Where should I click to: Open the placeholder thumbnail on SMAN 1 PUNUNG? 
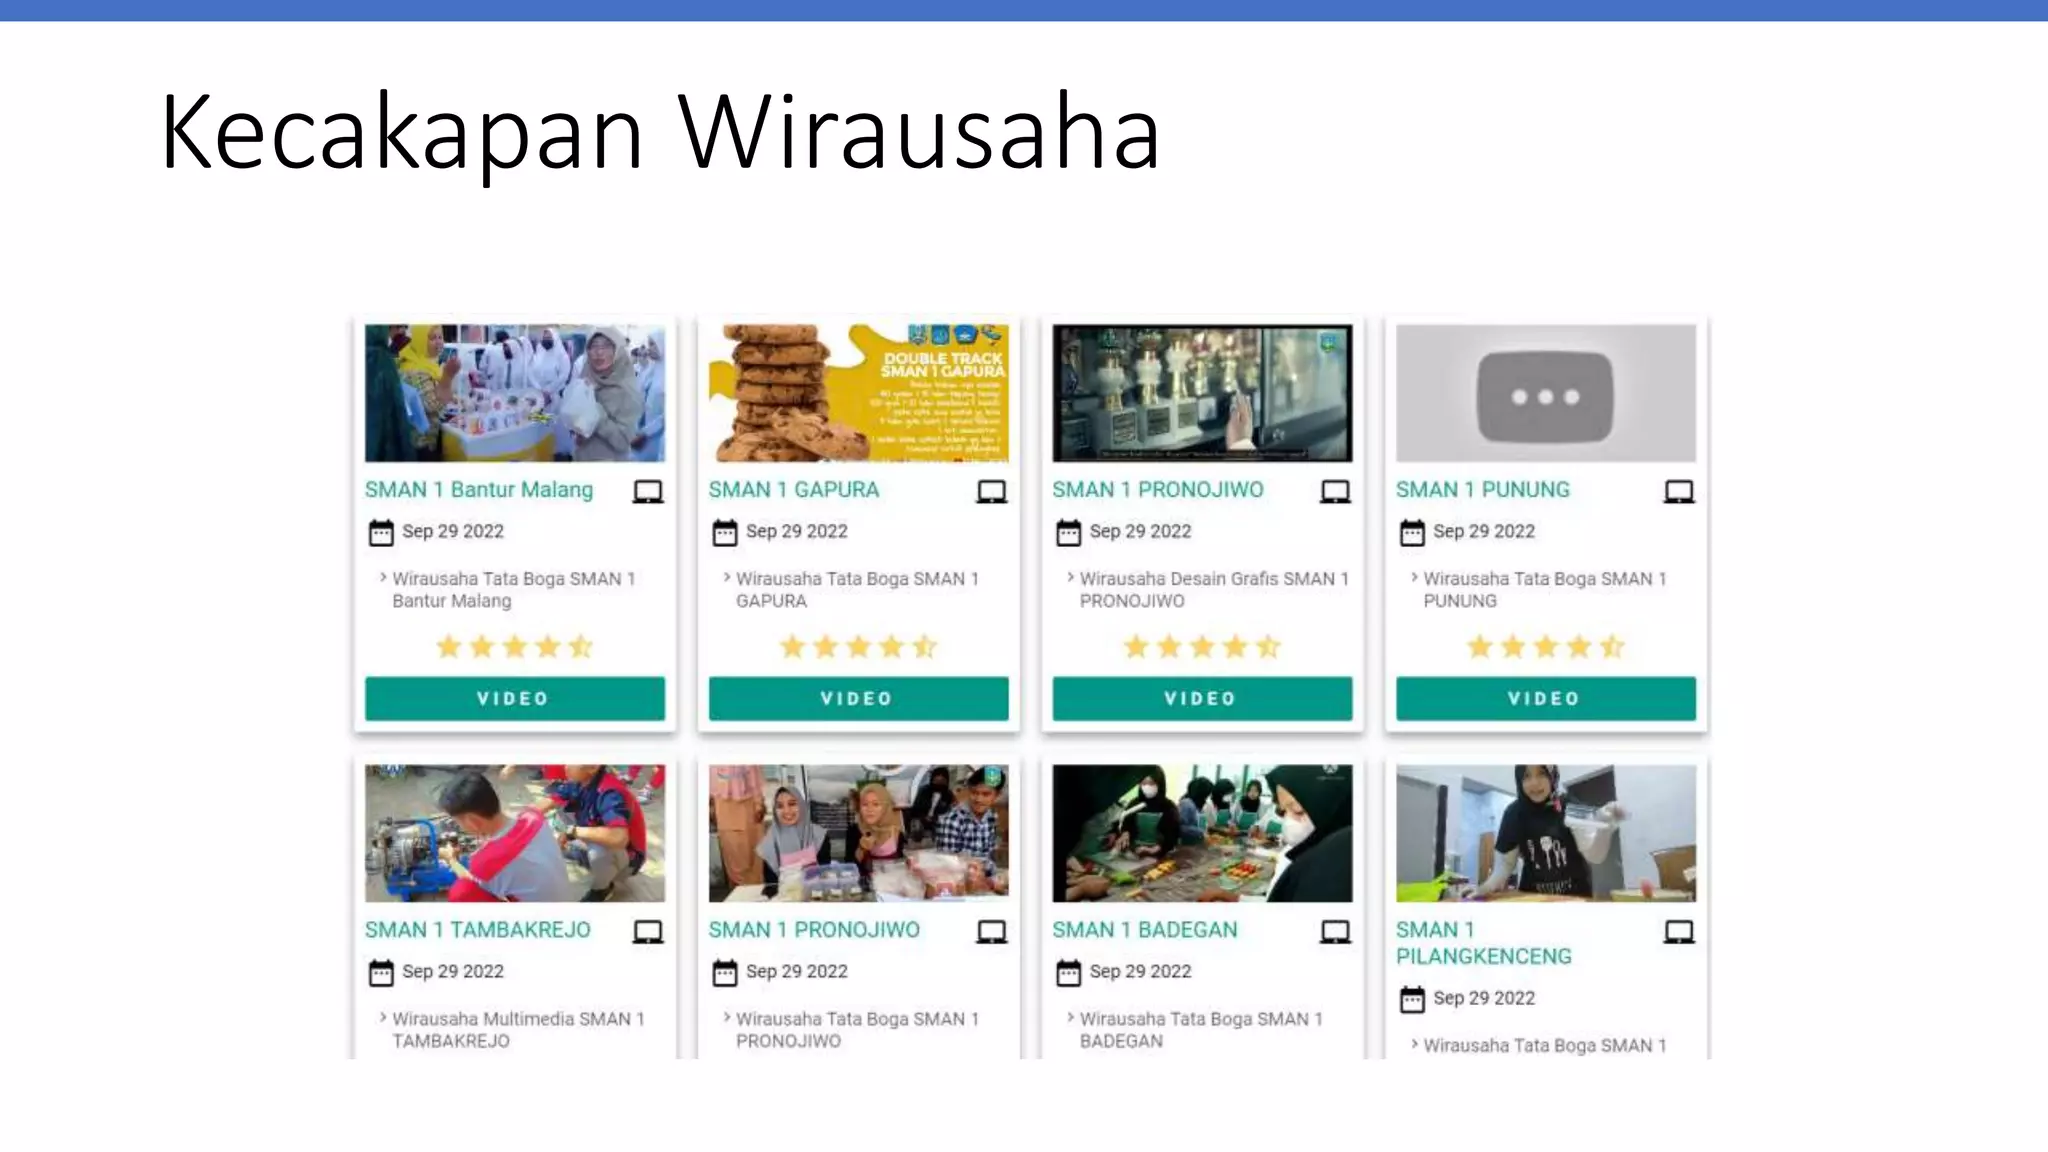pos(1545,393)
